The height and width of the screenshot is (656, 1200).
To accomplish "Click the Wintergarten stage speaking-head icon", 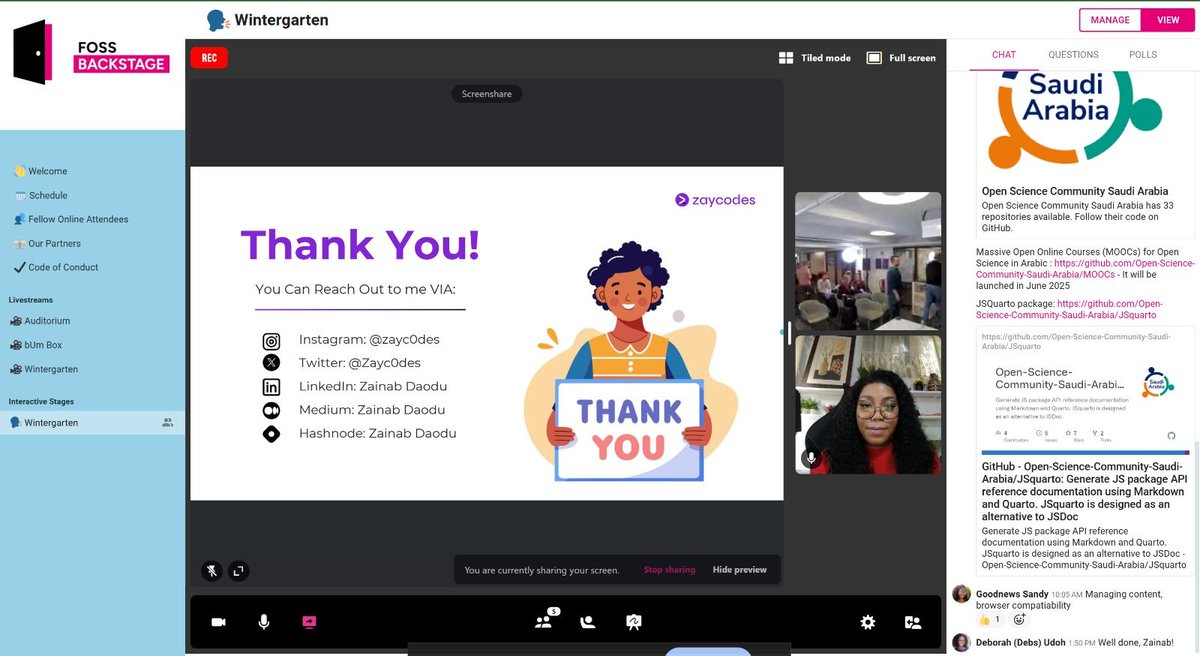I will pyautogui.click(x=217, y=20).
